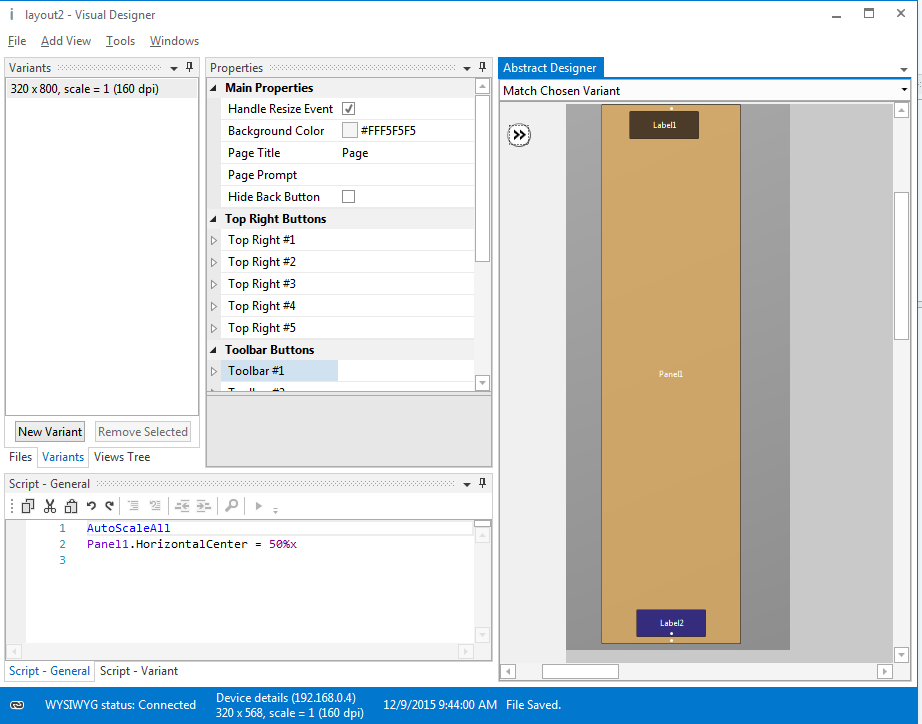Image resolution: width=922 pixels, height=724 pixels.
Task: Click the double-arrow expand icon in designer
Action: (x=519, y=135)
